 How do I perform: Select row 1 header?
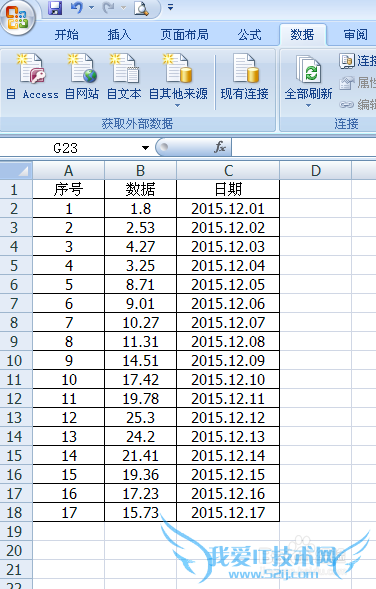point(17,189)
